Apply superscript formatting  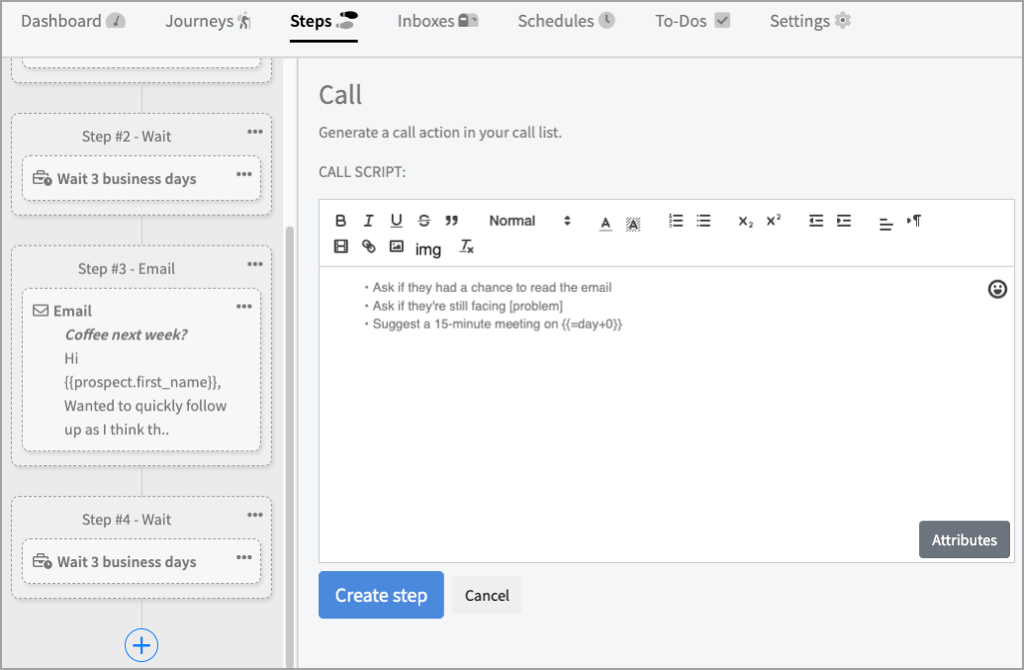click(773, 221)
